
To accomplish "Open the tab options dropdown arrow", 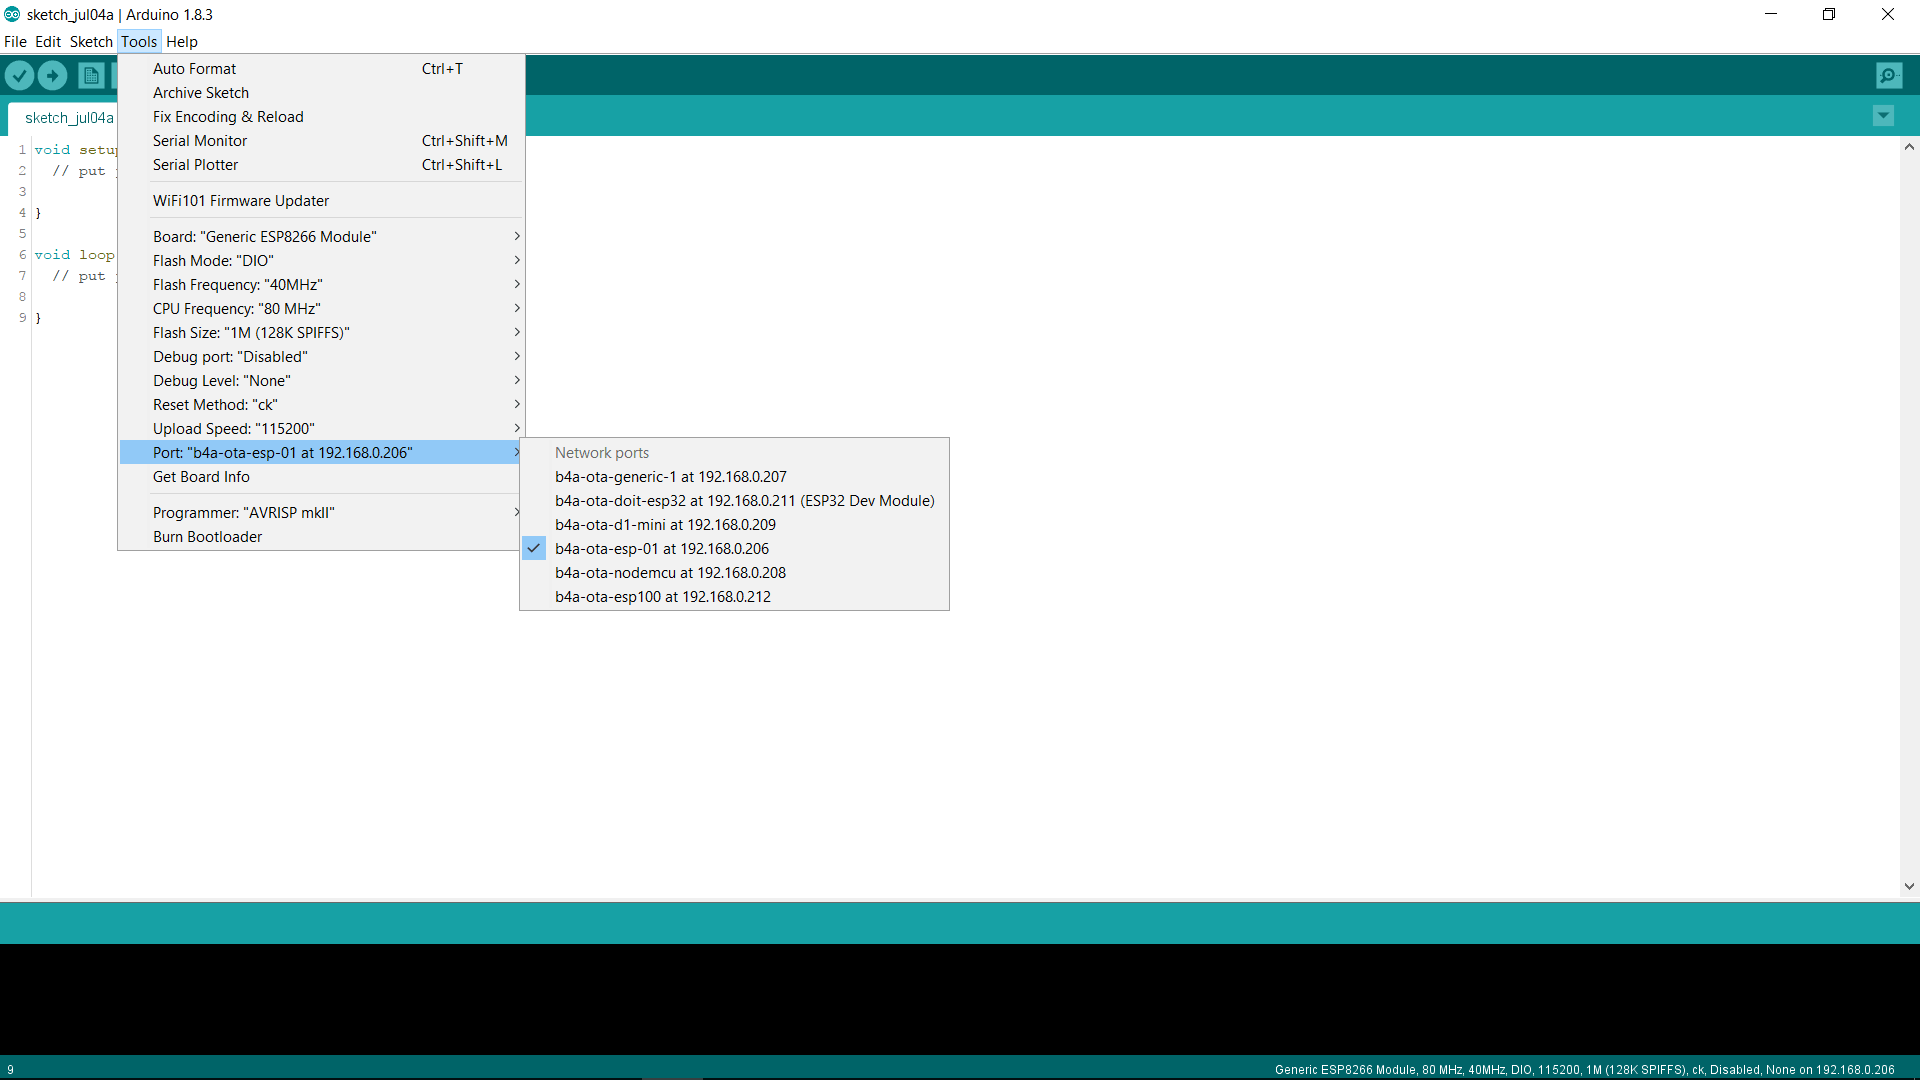I will coord(1883,116).
